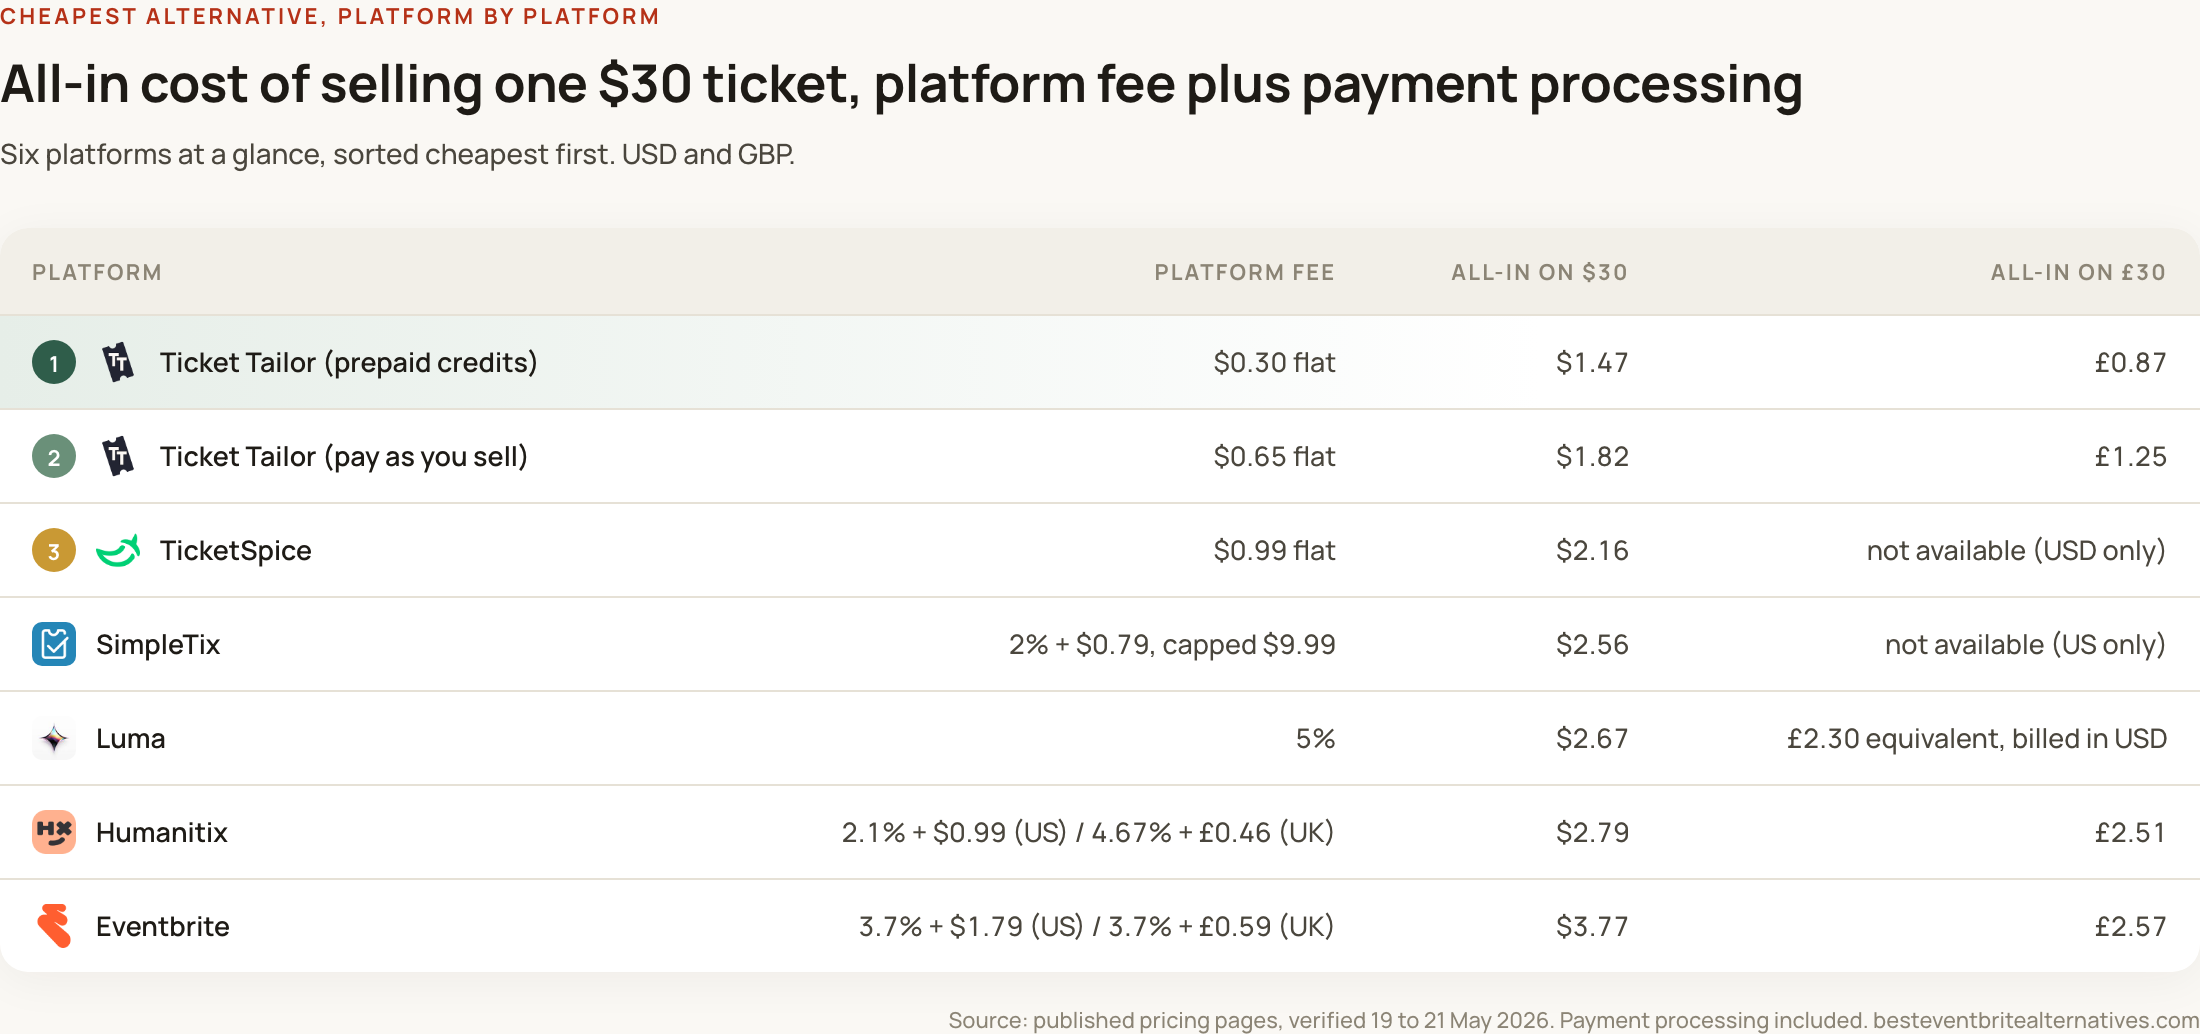Click the ALL-IN ON £30 column header
The height and width of the screenshot is (1034, 2200).
pos(2078,272)
